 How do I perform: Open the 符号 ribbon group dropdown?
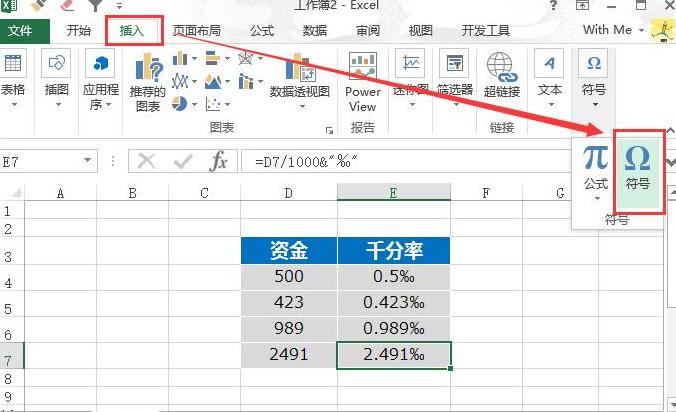(x=594, y=78)
